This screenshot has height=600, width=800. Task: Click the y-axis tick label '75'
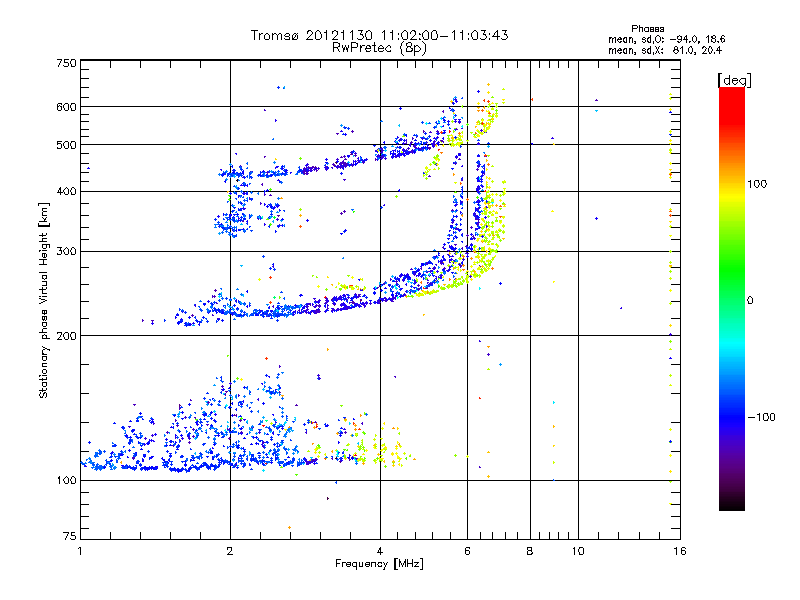[x=70, y=536]
